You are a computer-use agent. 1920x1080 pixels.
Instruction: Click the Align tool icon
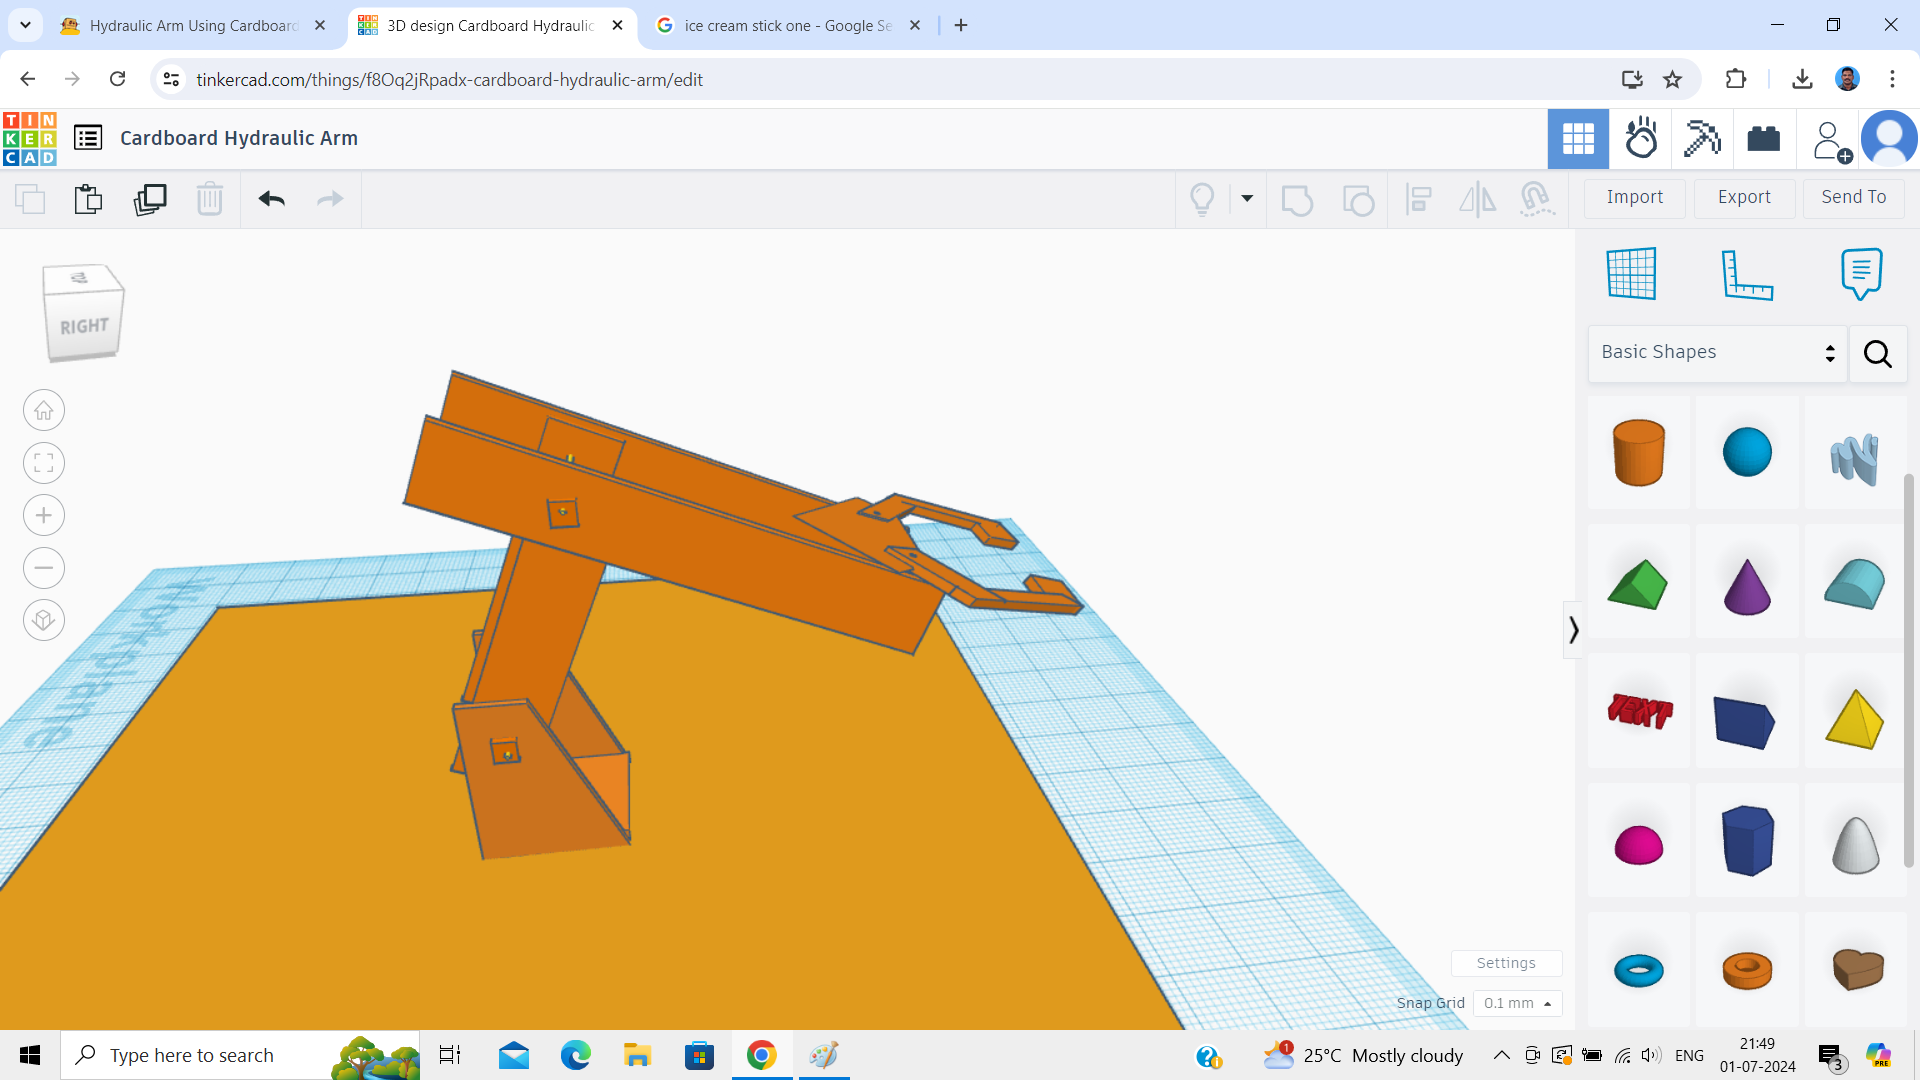click(x=1418, y=199)
